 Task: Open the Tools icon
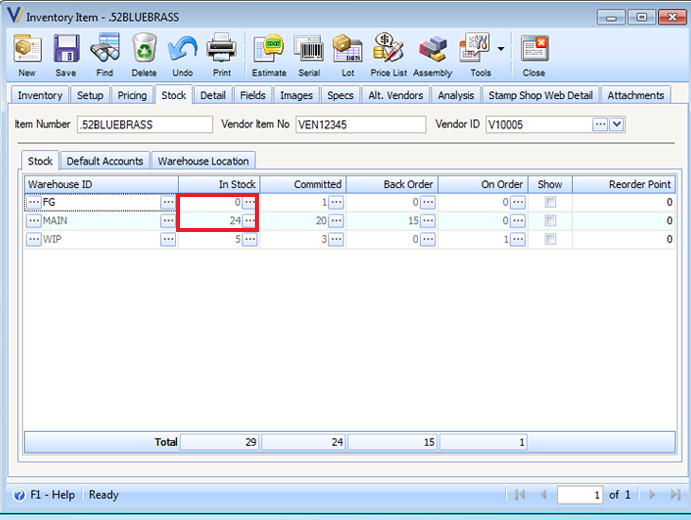[476, 55]
